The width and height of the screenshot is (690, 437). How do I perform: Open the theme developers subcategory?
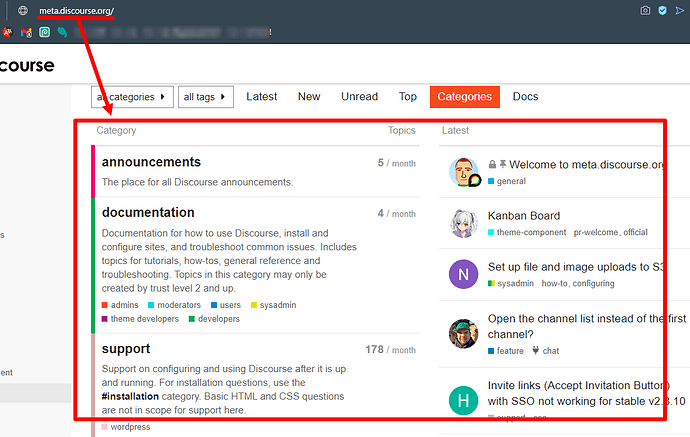tap(140, 319)
